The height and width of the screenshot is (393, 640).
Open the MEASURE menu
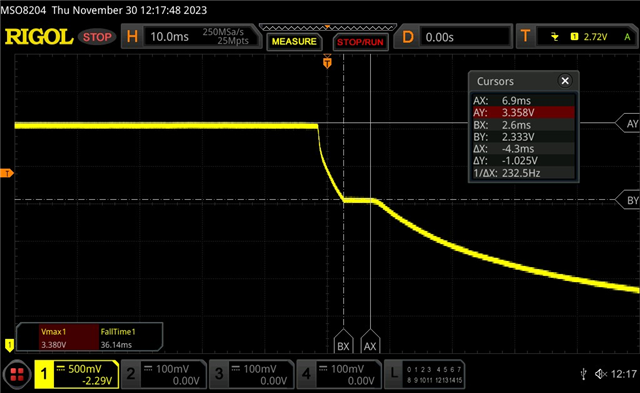coord(294,42)
